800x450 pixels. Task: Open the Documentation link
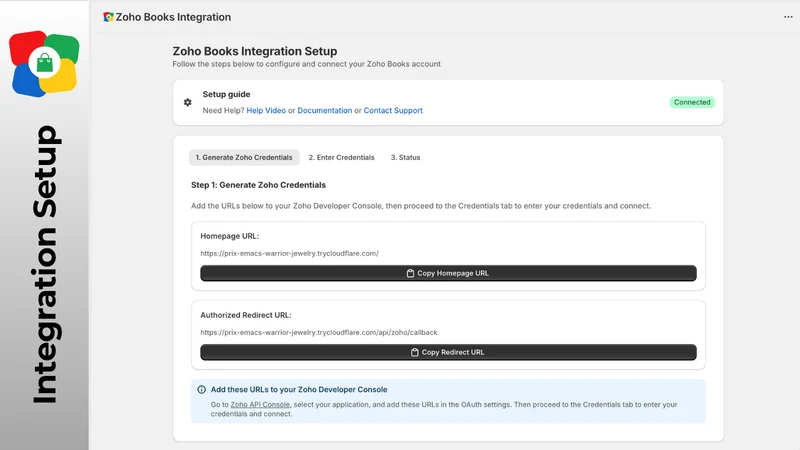(x=324, y=110)
